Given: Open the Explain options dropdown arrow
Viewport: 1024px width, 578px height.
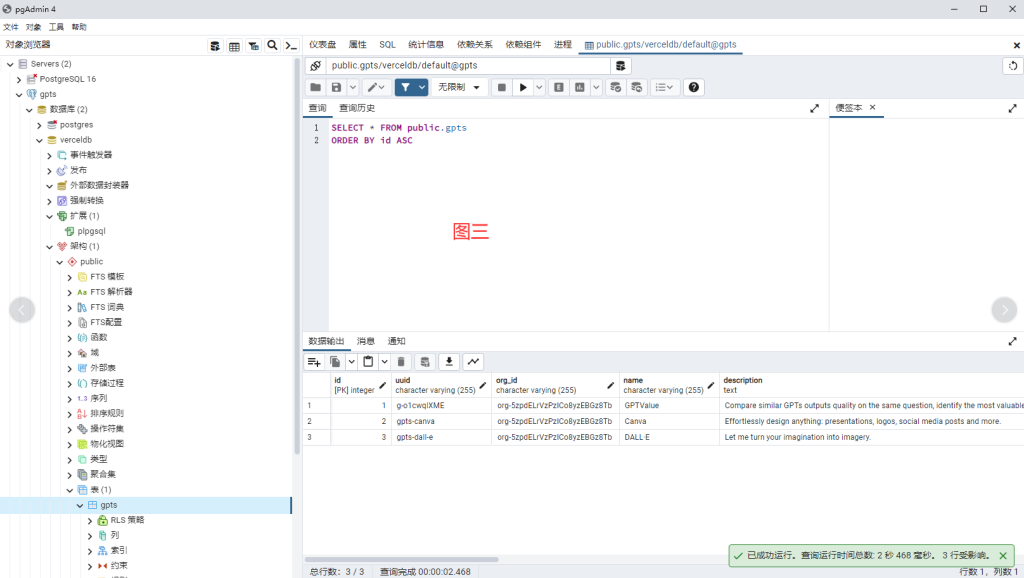Looking at the screenshot, I should coord(596,87).
